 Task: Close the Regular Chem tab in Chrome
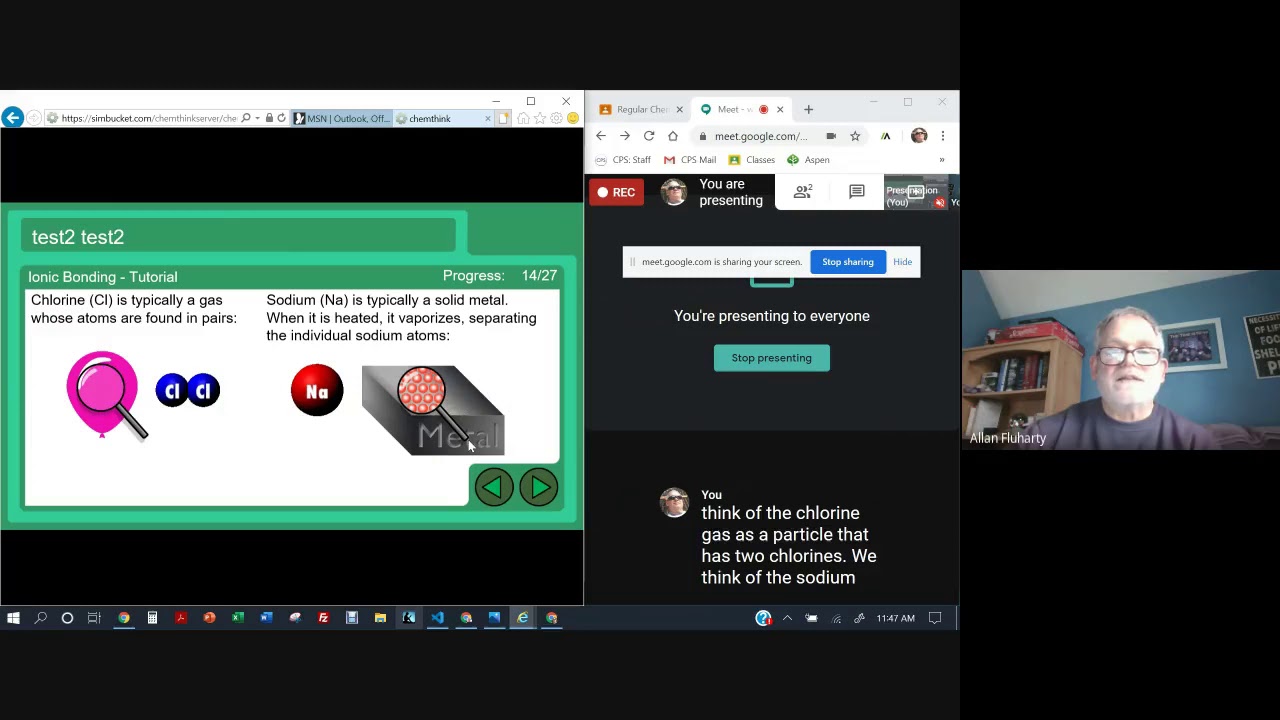point(680,109)
